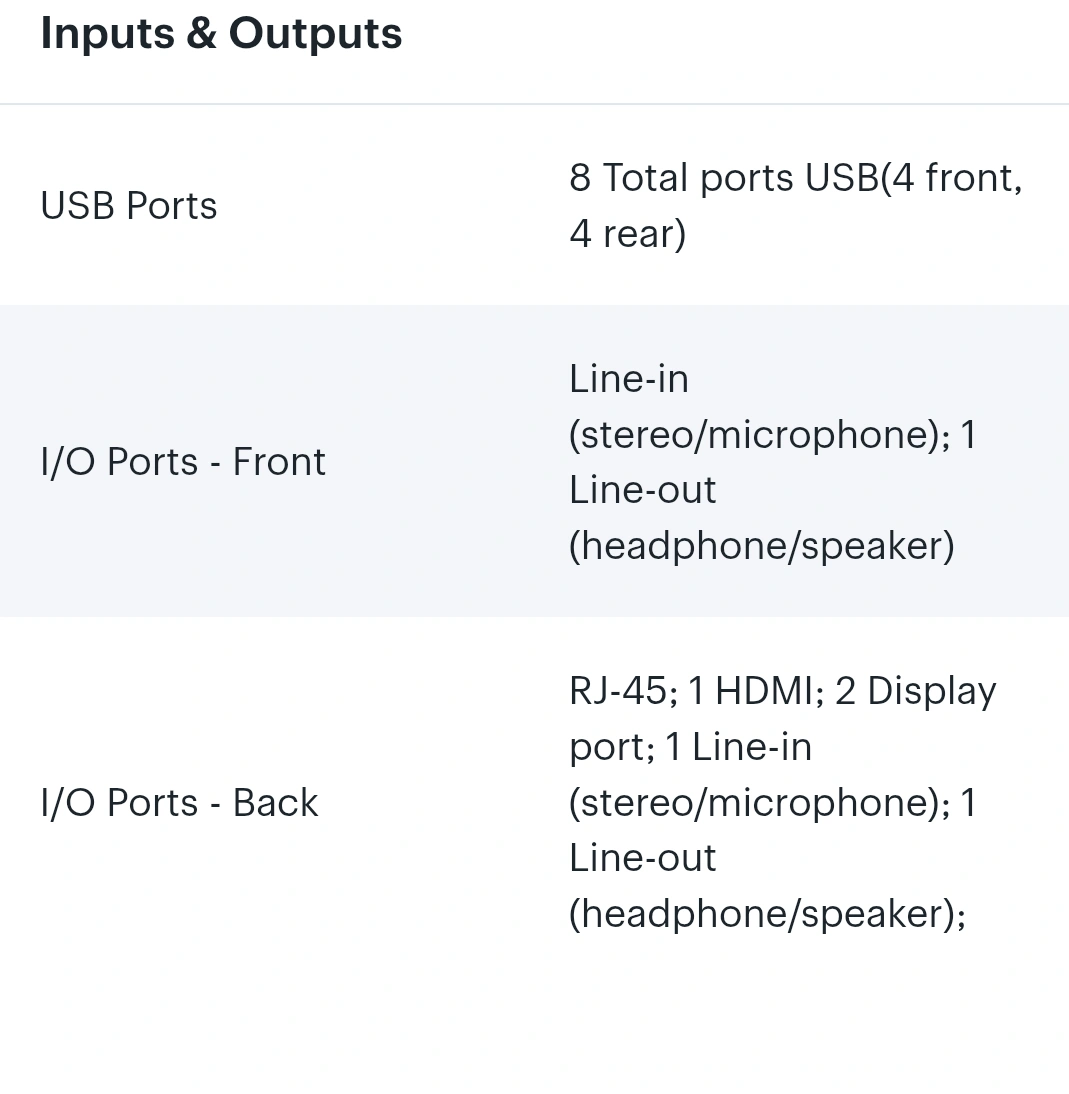Click the word 'Front' in the row label
Image resolution: width=1069 pixels, height=1094 pixels.
click(279, 462)
